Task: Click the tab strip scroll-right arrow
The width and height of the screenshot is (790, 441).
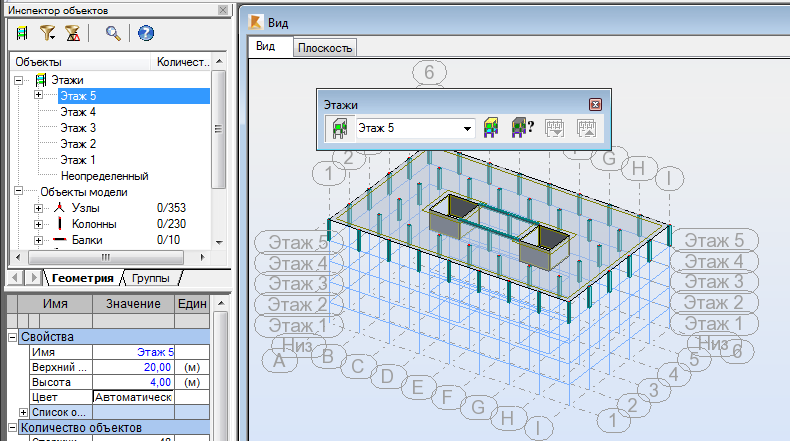Action: (33, 278)
